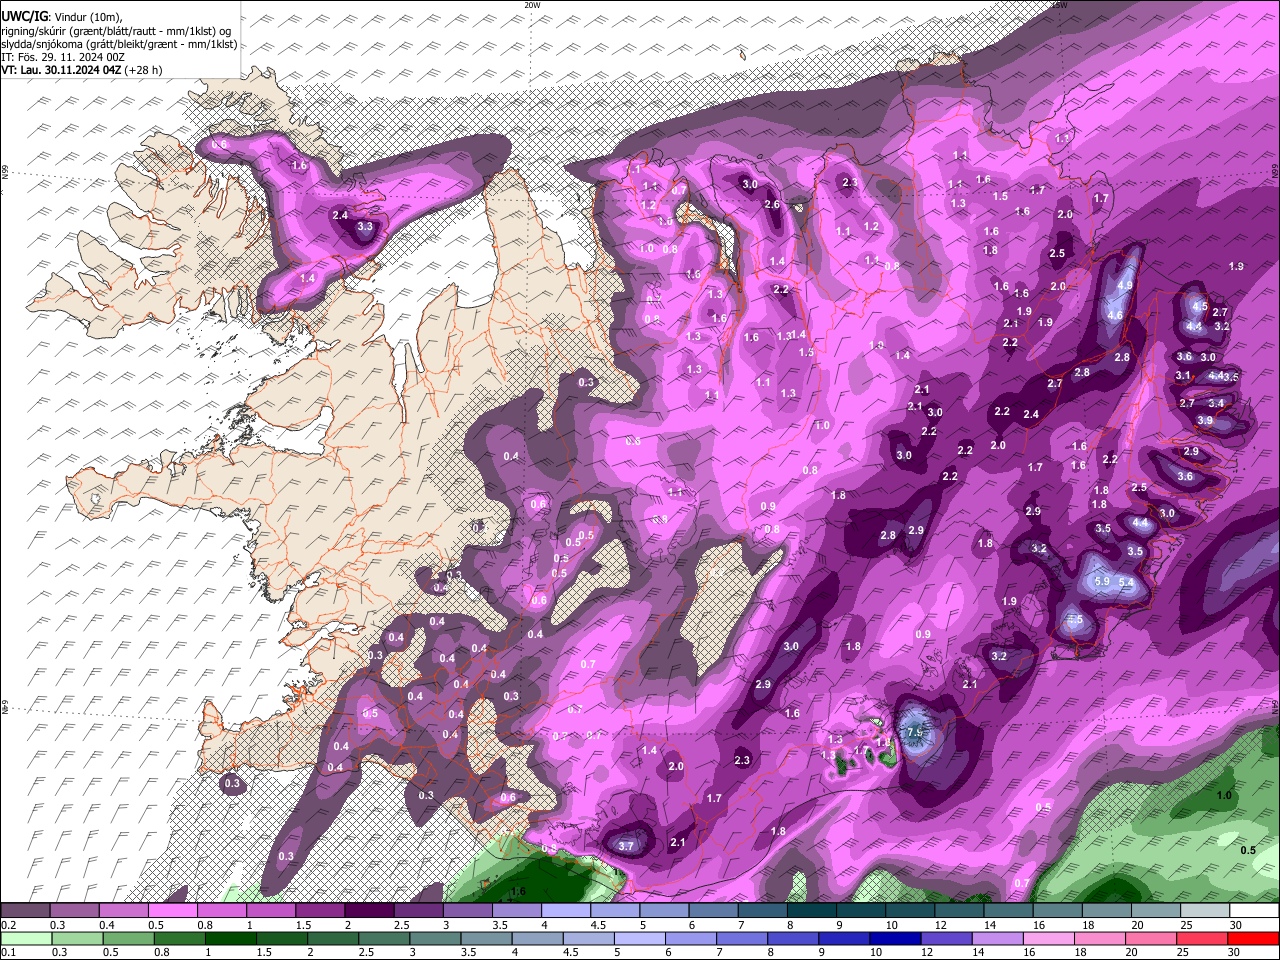1280x960 pixels.
Task: Click the 'VT: Lau. 30.11.2024 04Z (+28 h)' line
Action: click(82, 70)
